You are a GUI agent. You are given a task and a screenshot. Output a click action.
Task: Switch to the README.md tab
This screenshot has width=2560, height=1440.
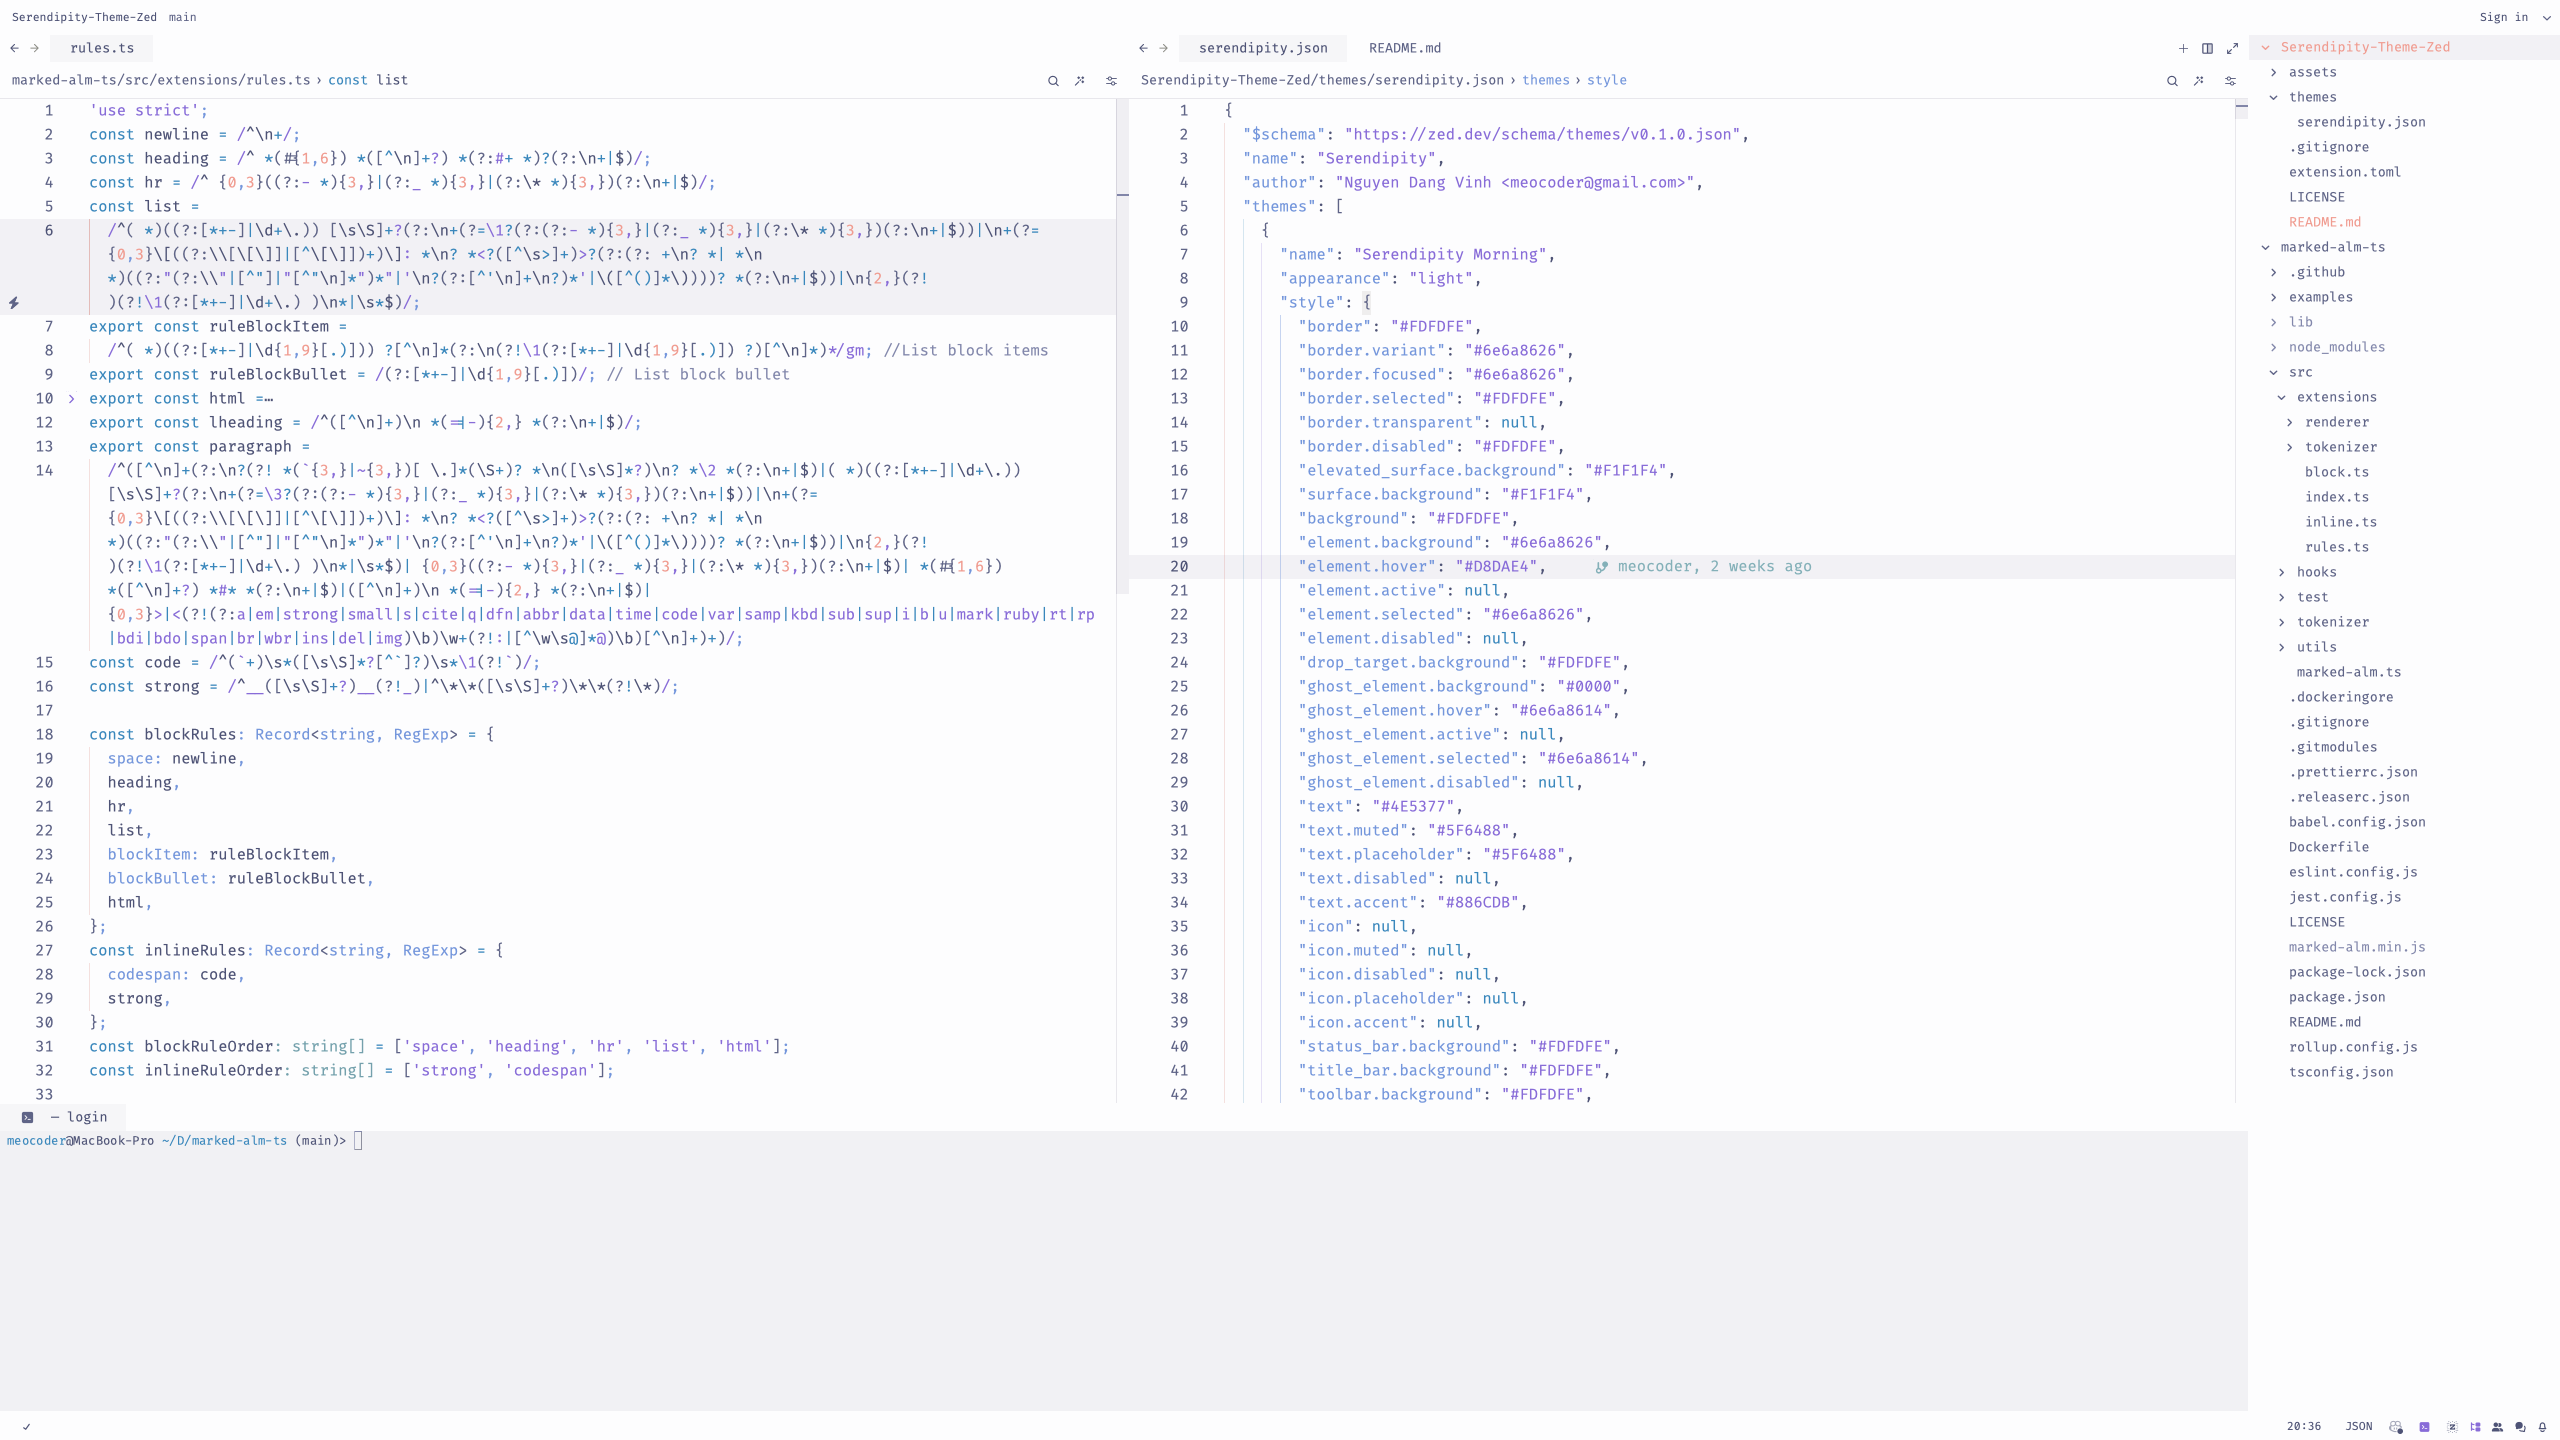1404,48
